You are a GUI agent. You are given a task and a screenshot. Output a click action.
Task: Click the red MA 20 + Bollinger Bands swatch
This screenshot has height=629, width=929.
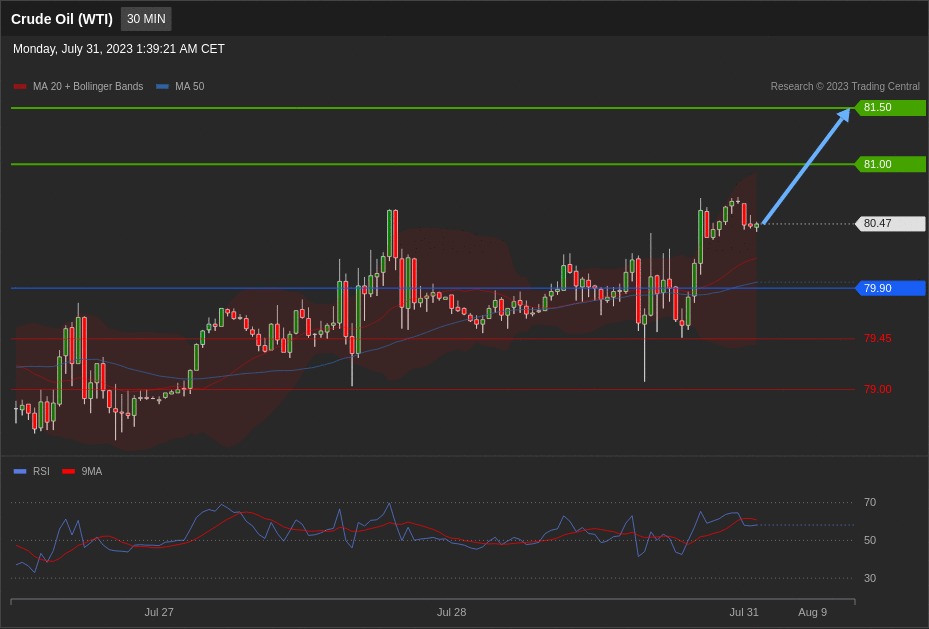pos(20,87)
